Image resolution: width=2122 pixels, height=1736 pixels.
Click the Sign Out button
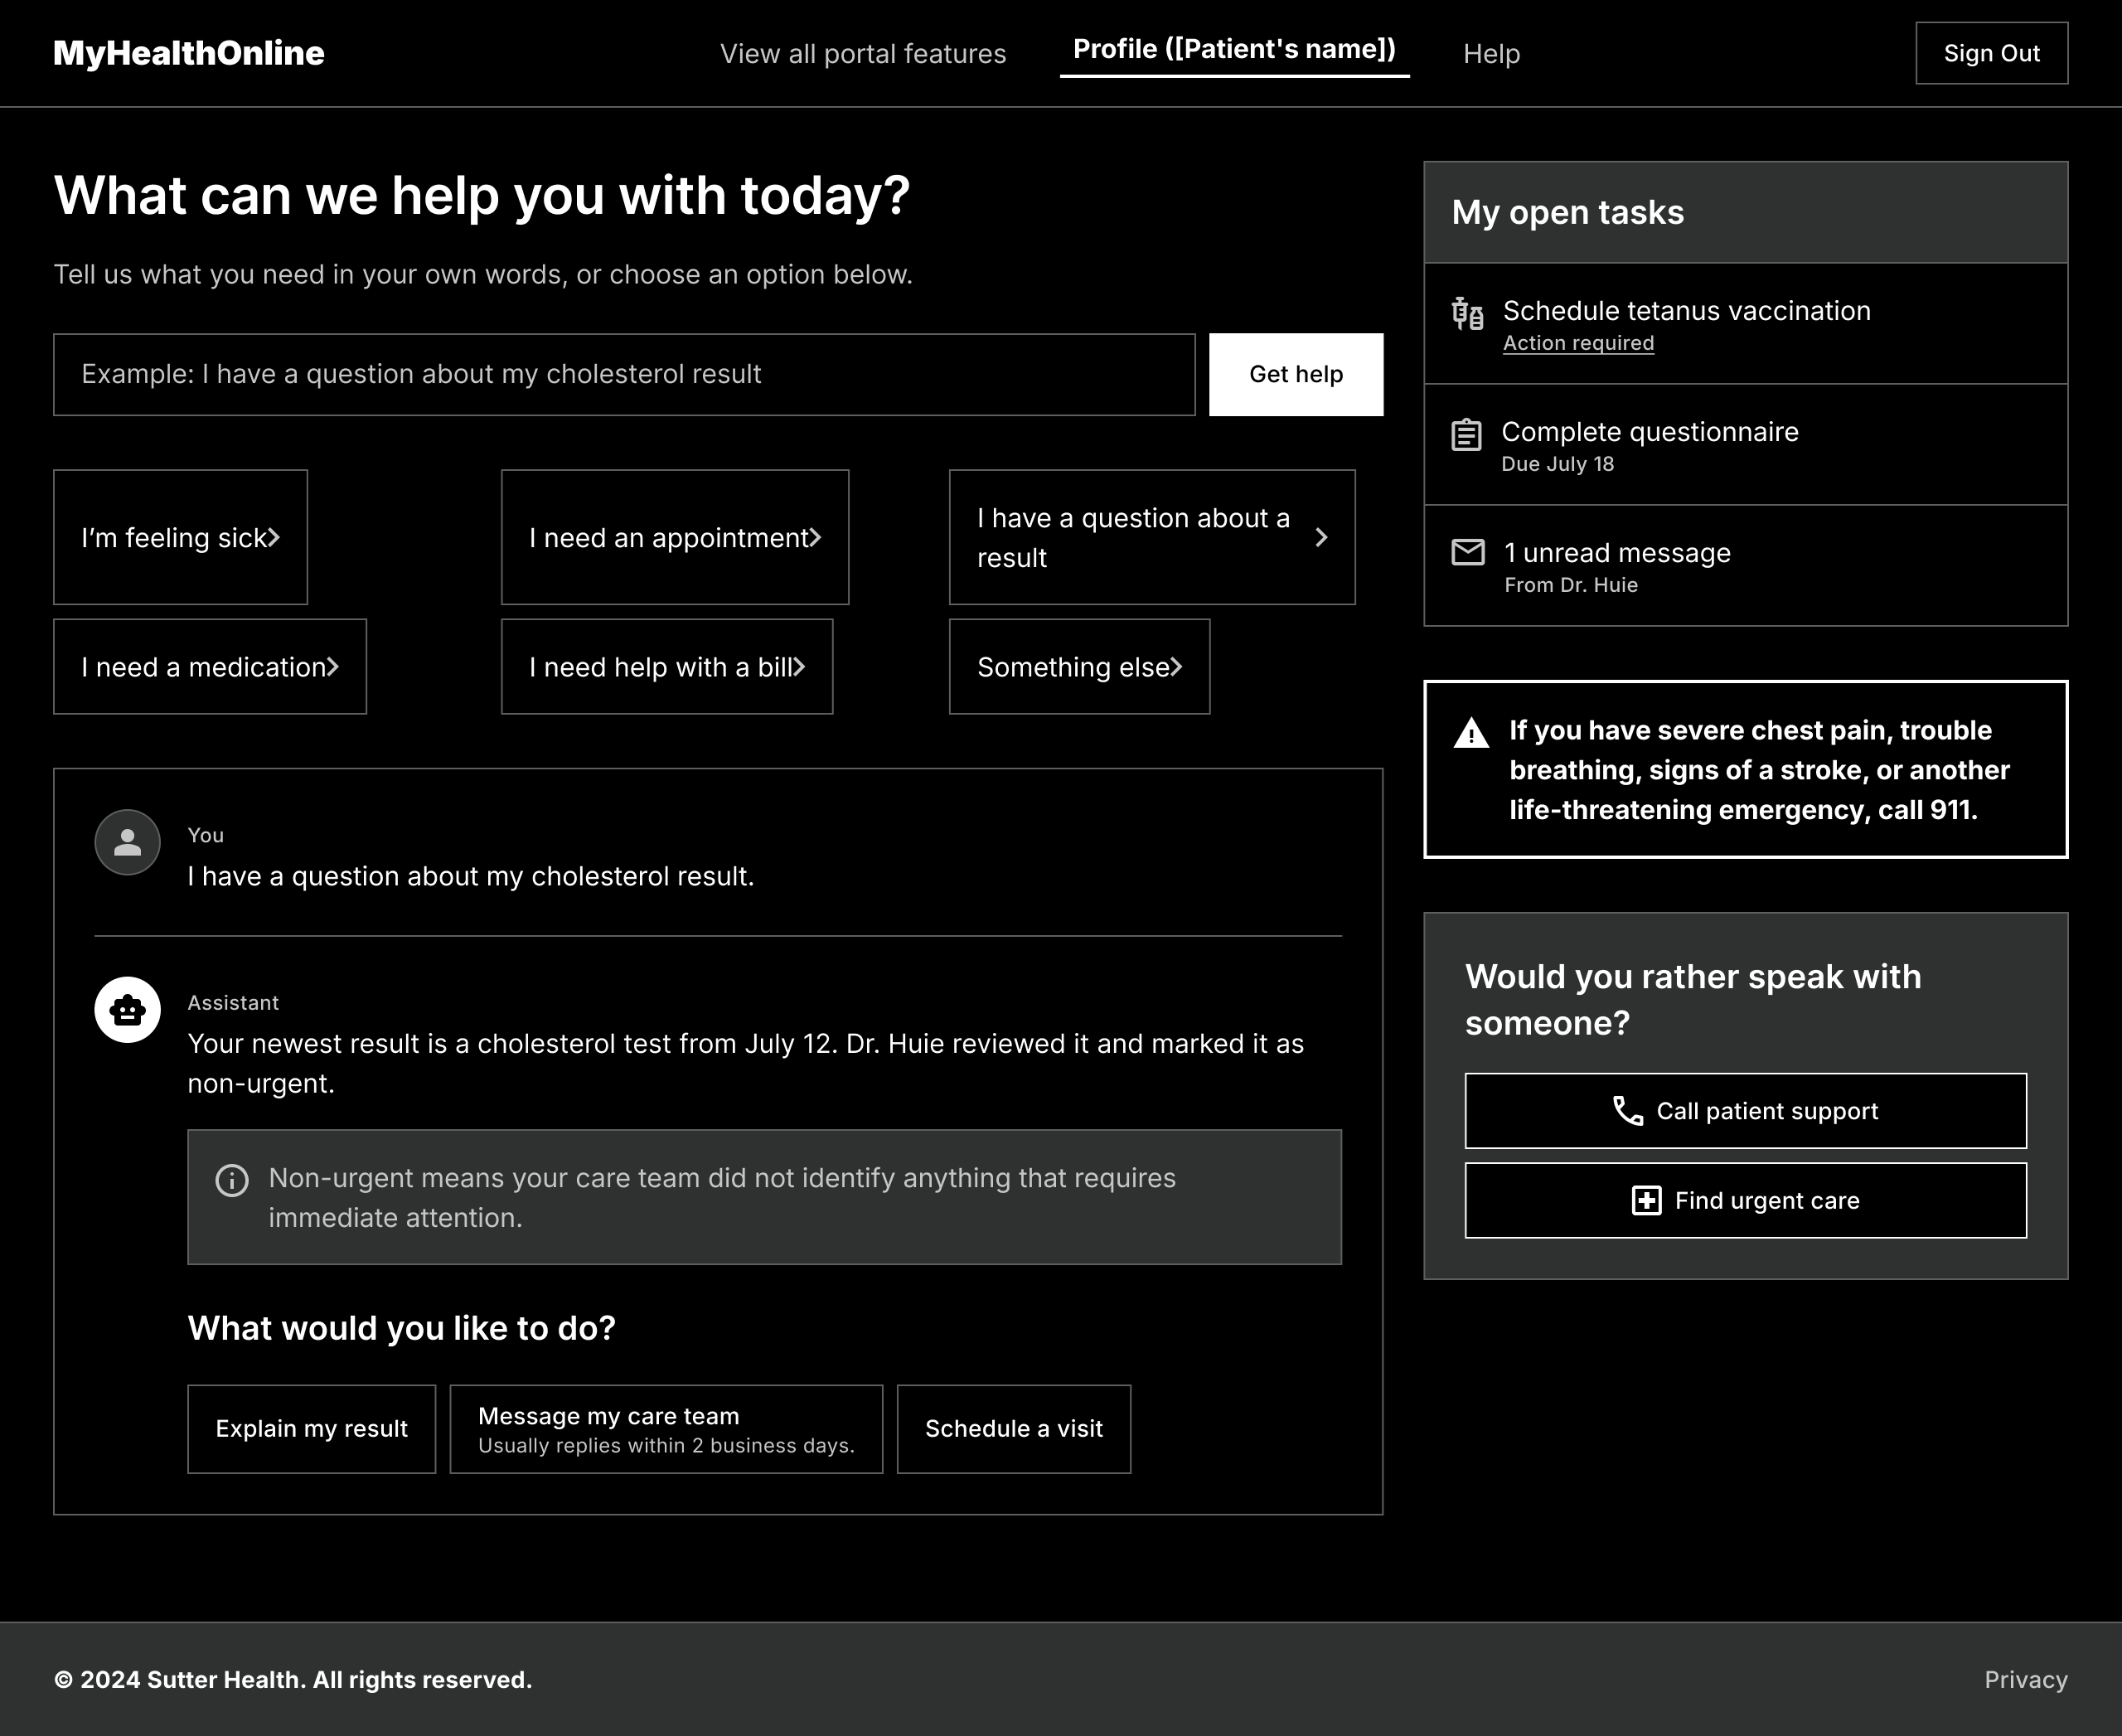[x=1991, y=53]
